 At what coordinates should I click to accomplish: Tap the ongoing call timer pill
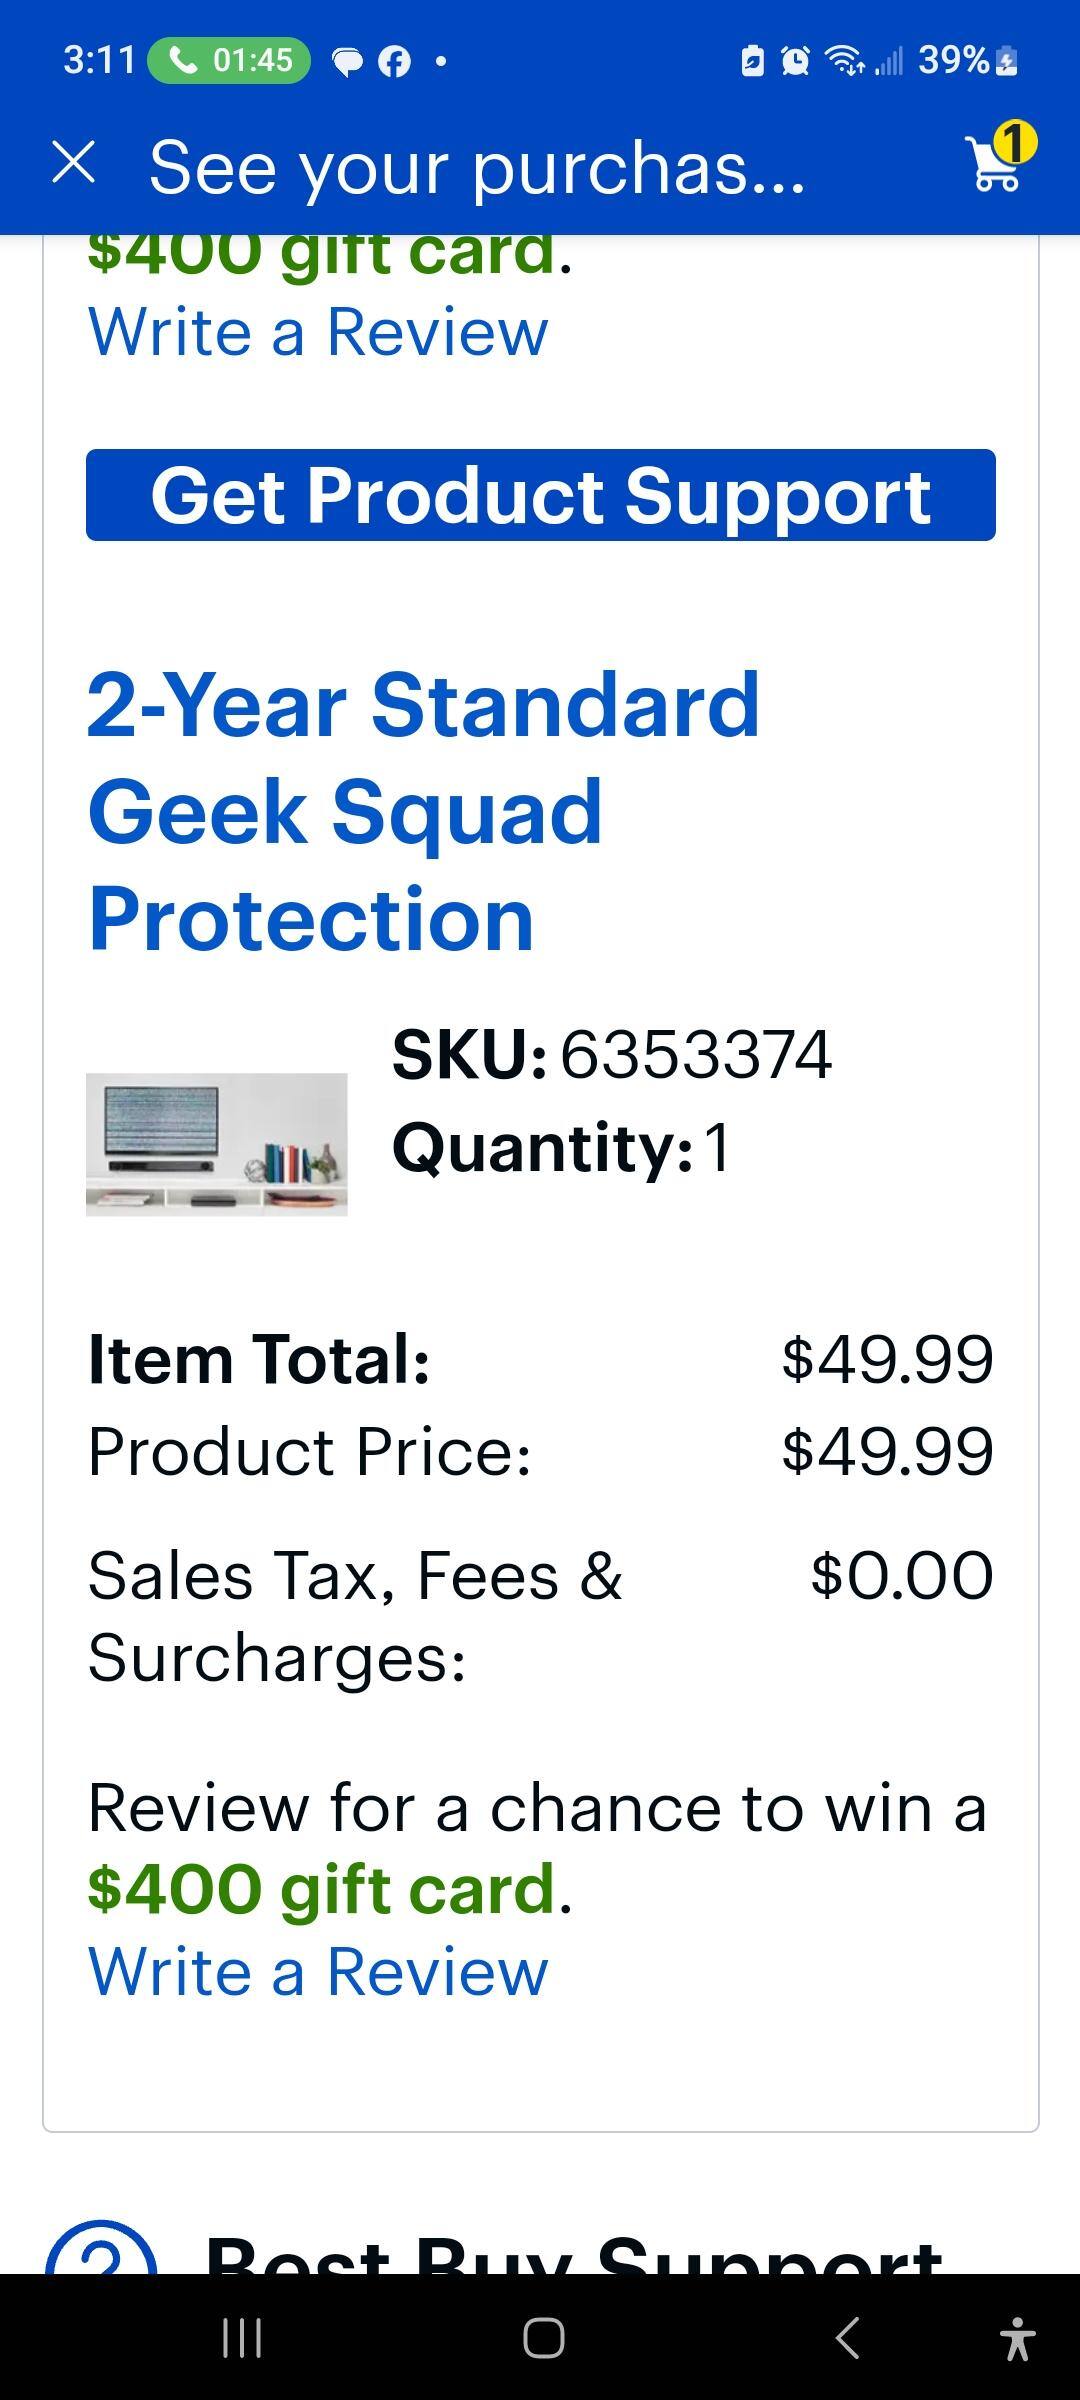(x=229, y=61)
